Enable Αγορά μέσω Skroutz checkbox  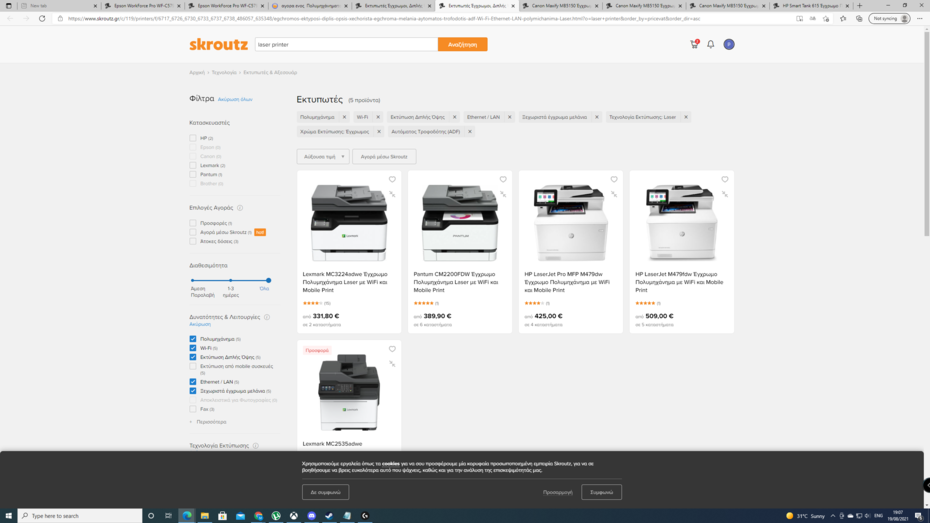point(193,232)
